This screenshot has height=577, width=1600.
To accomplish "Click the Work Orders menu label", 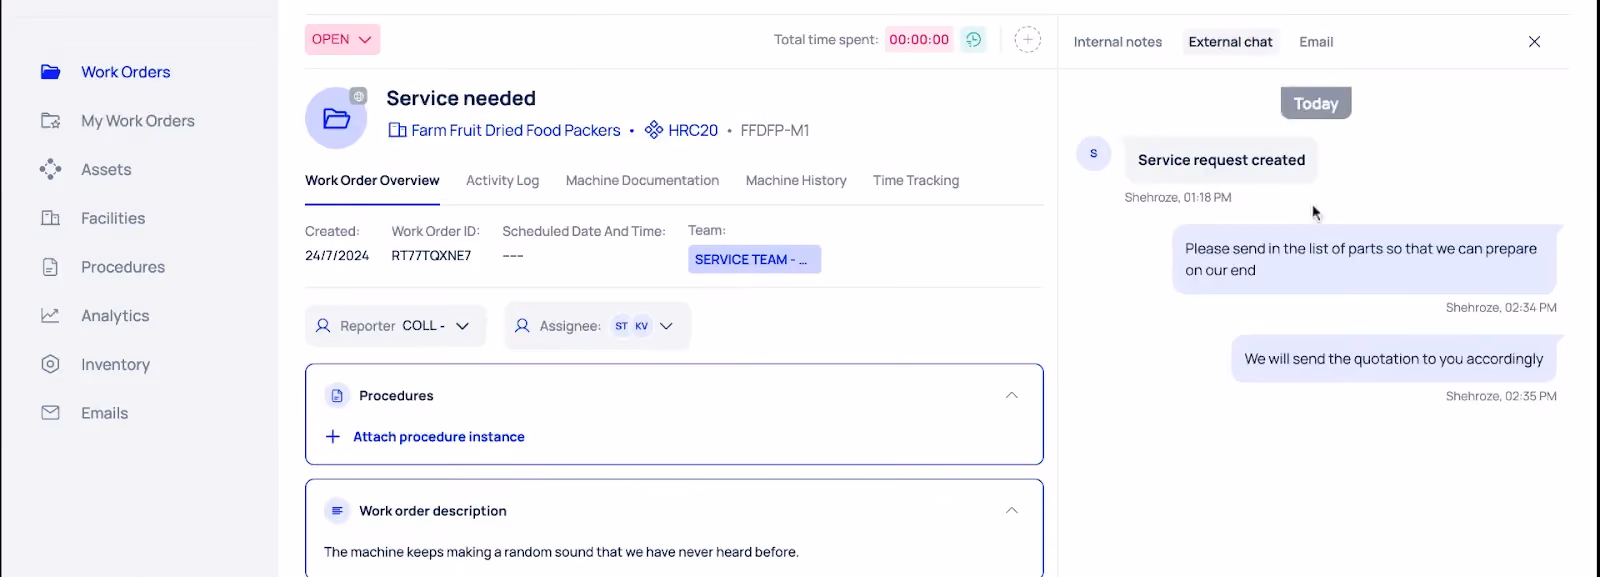I will pos(126,72).
